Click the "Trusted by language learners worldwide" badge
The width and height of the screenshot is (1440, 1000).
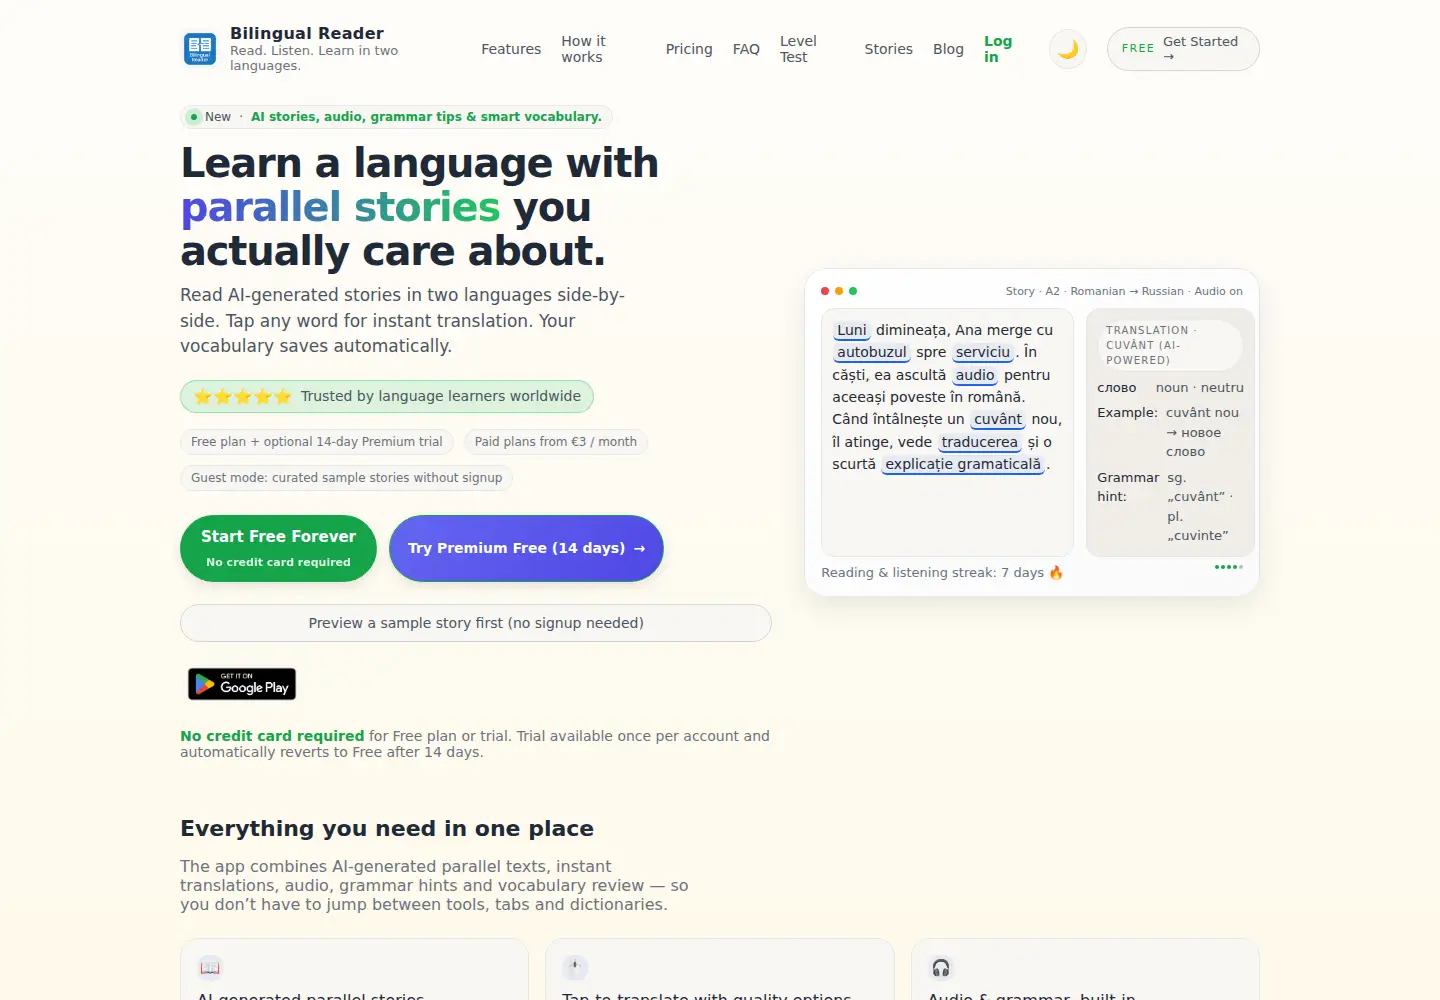click(387, 396)
